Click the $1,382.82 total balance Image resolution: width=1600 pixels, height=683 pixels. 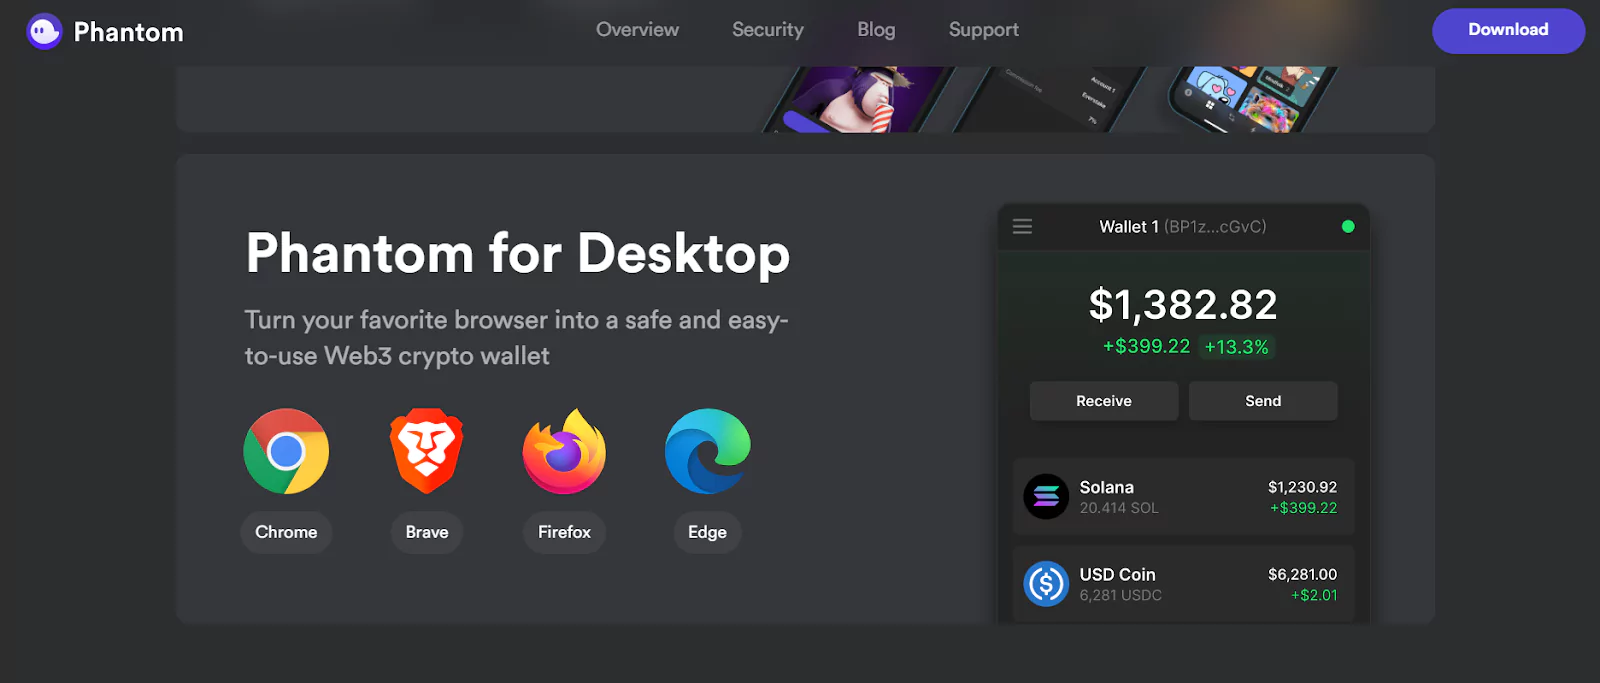1183,305
